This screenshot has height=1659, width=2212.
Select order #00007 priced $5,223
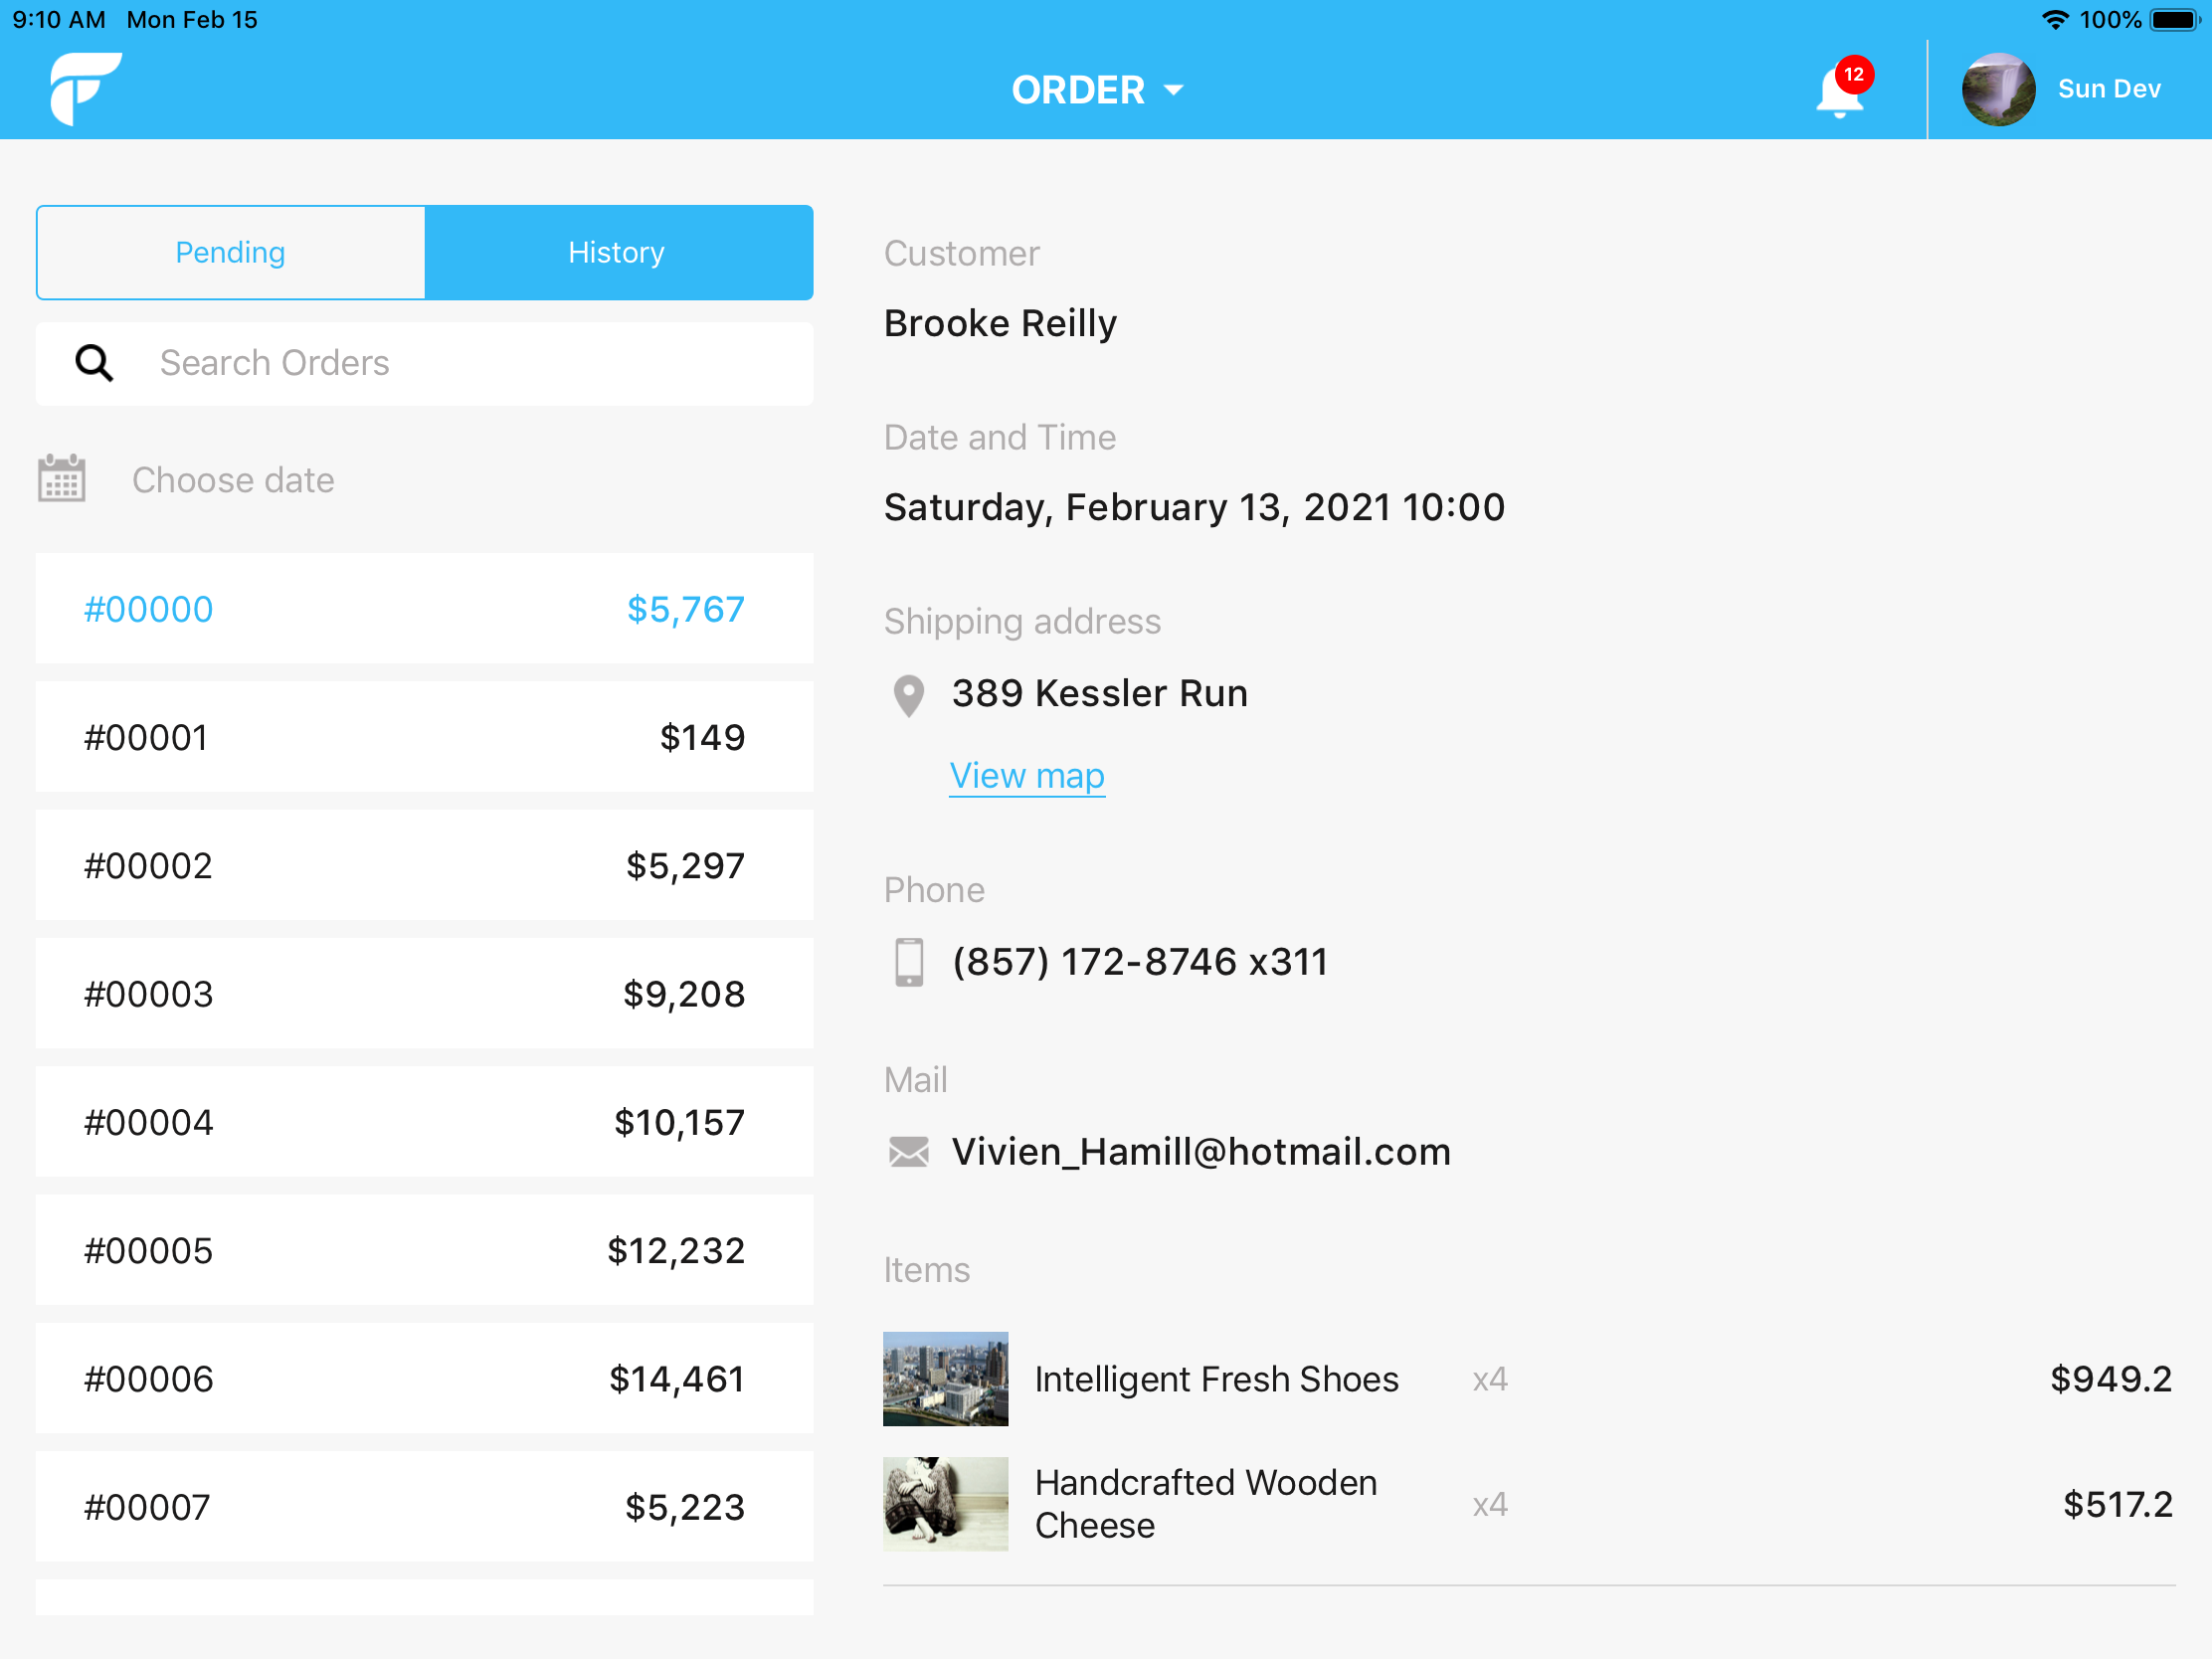coord(424,1506)
